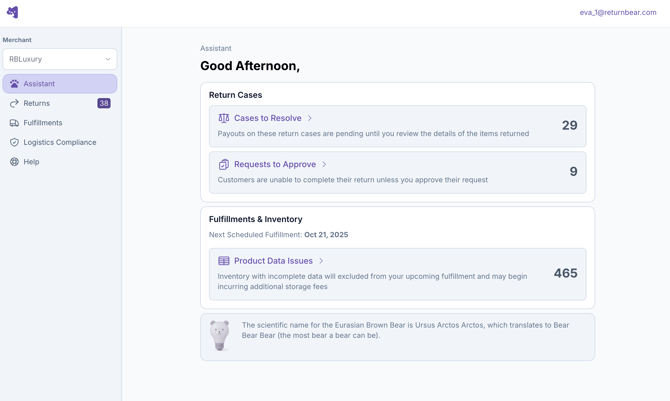The height and width of the screenshot is (401, 670).
Task: Go to Logistics Compliance page
Action: [60, 142]
